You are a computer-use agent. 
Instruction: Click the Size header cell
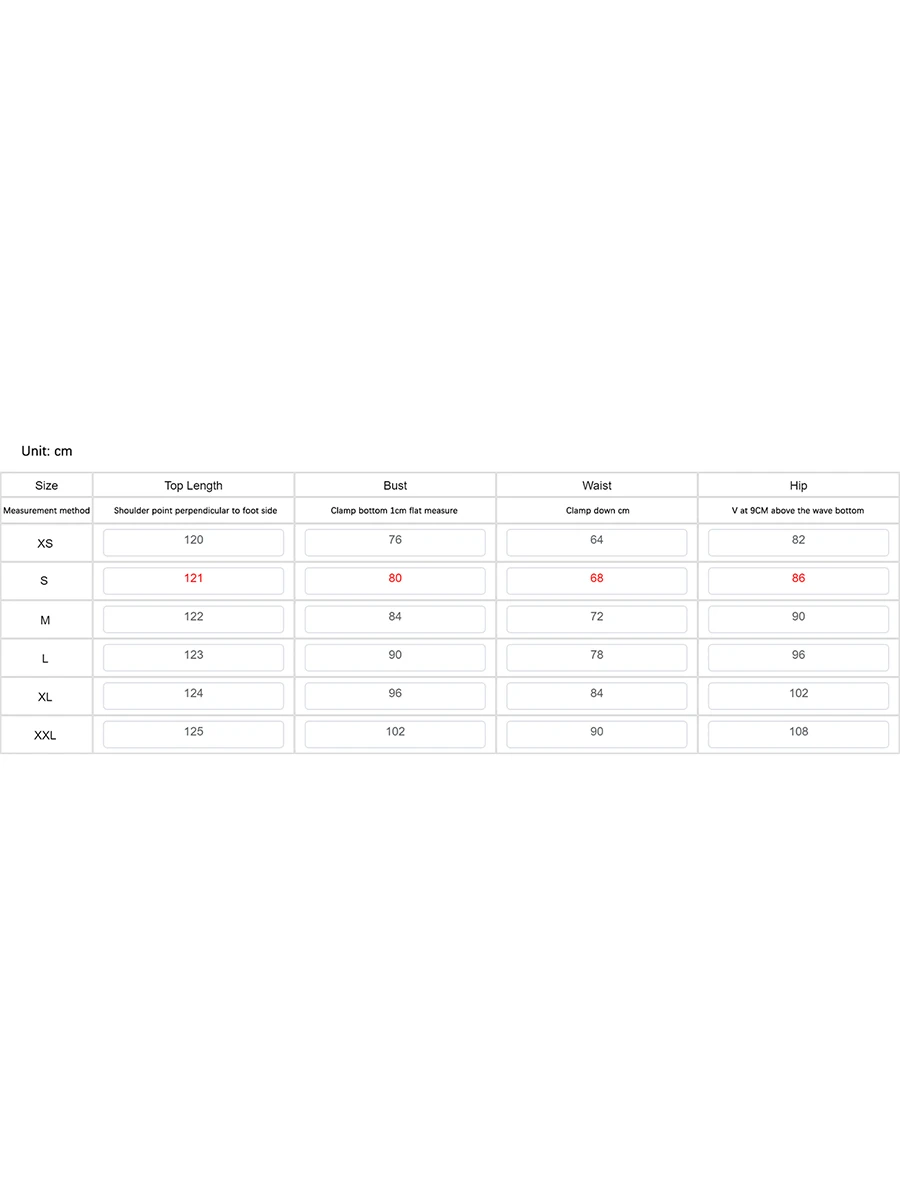click(46, 486)
